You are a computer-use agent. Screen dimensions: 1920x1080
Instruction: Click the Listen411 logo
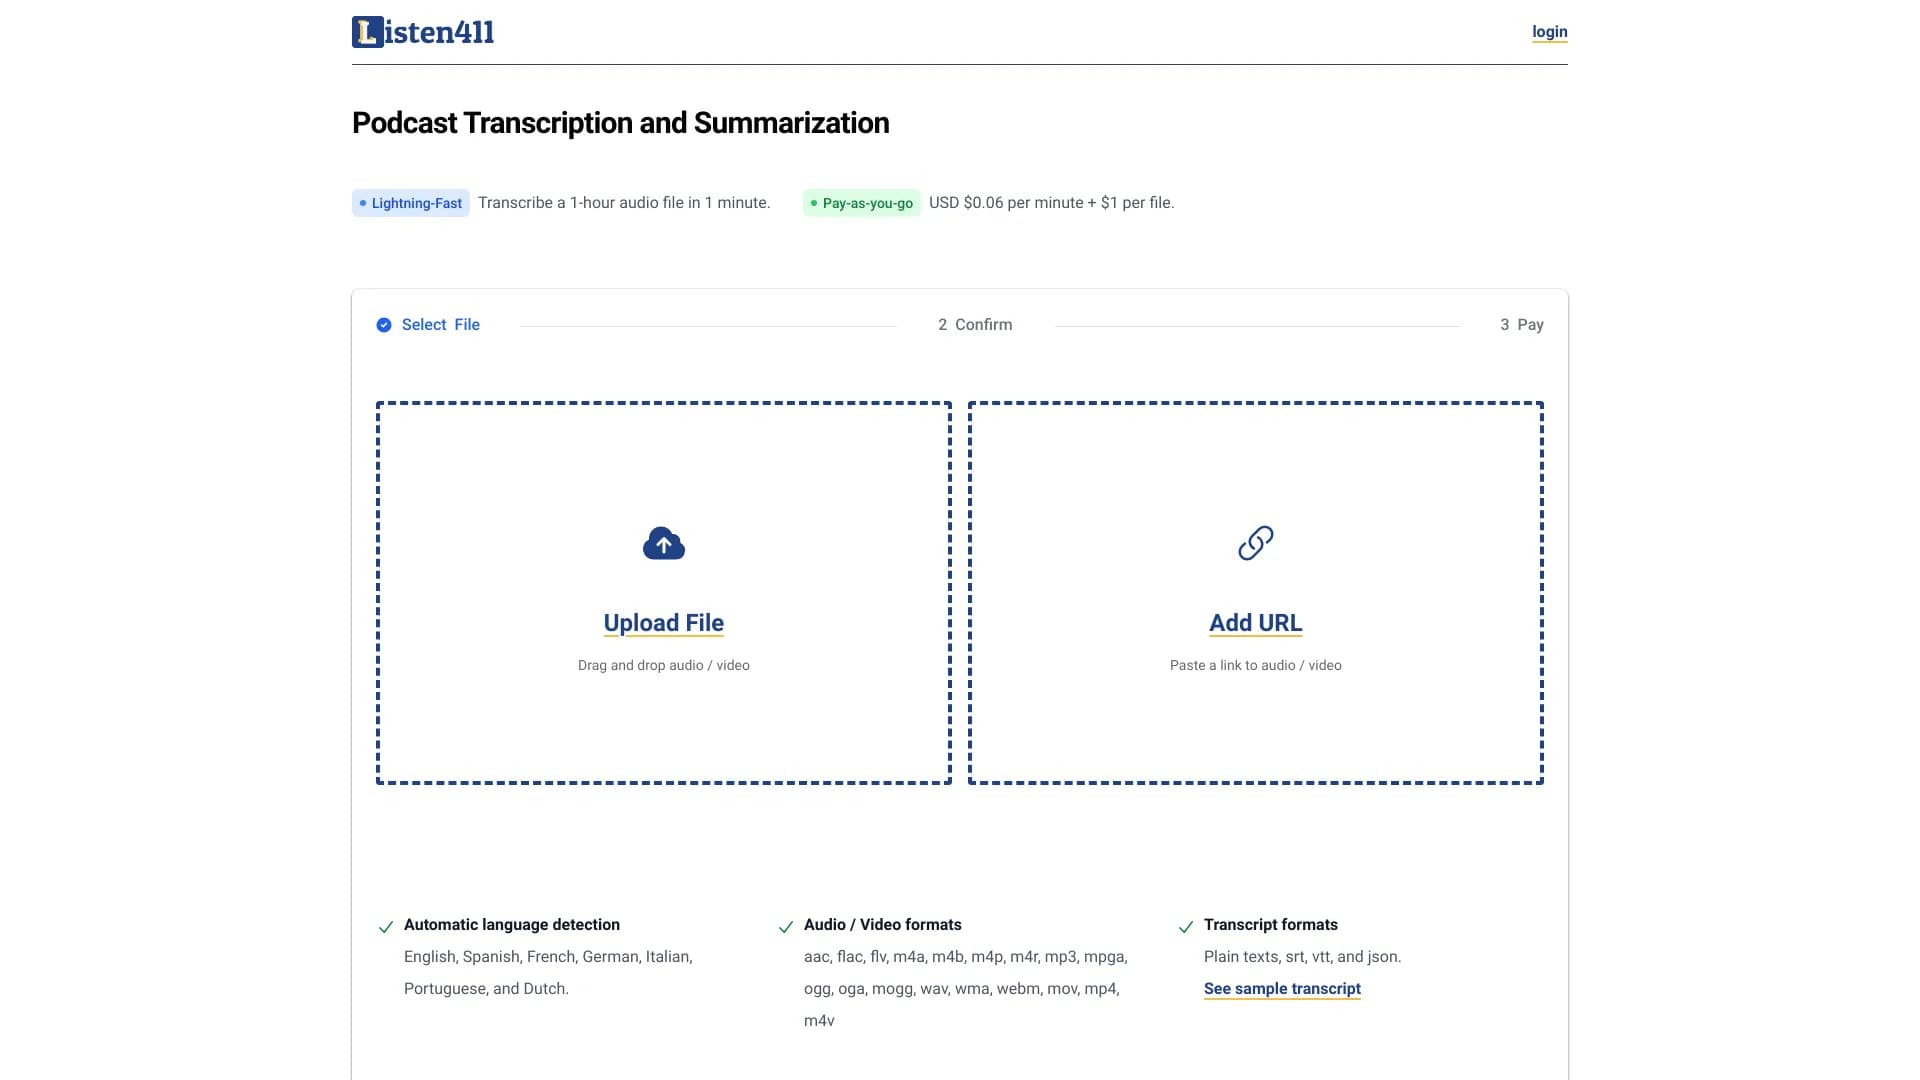tap(423, 32)
